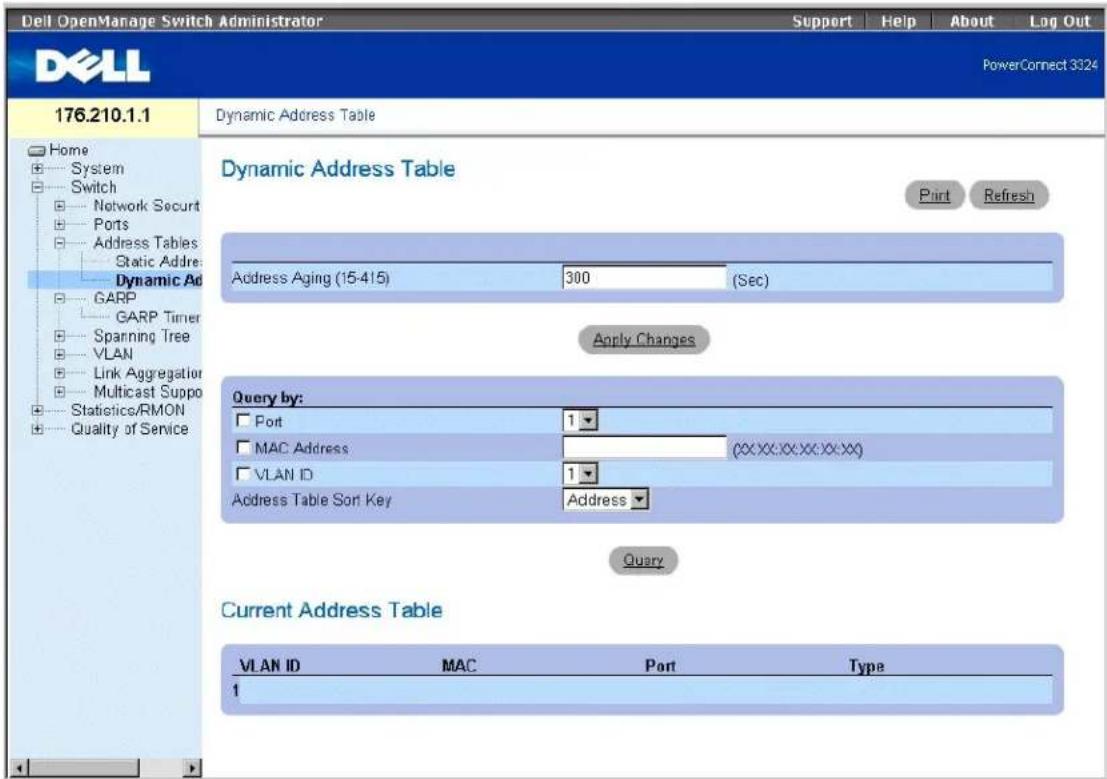Image resolution: width=1107 pixels, height=779 pixels.
Task: Click the Port column header
Action: [x=660, y=665]
